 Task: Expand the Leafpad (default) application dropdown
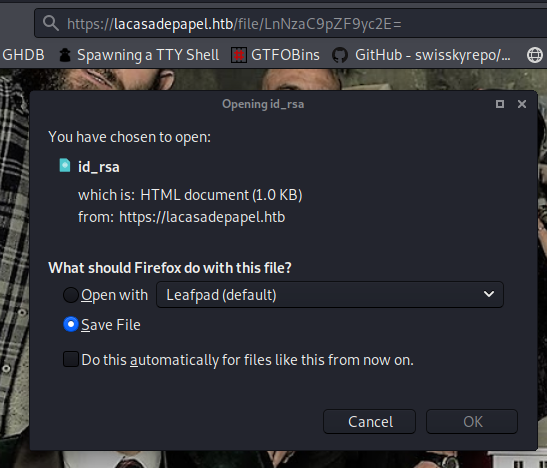click(x=330, y=295)
